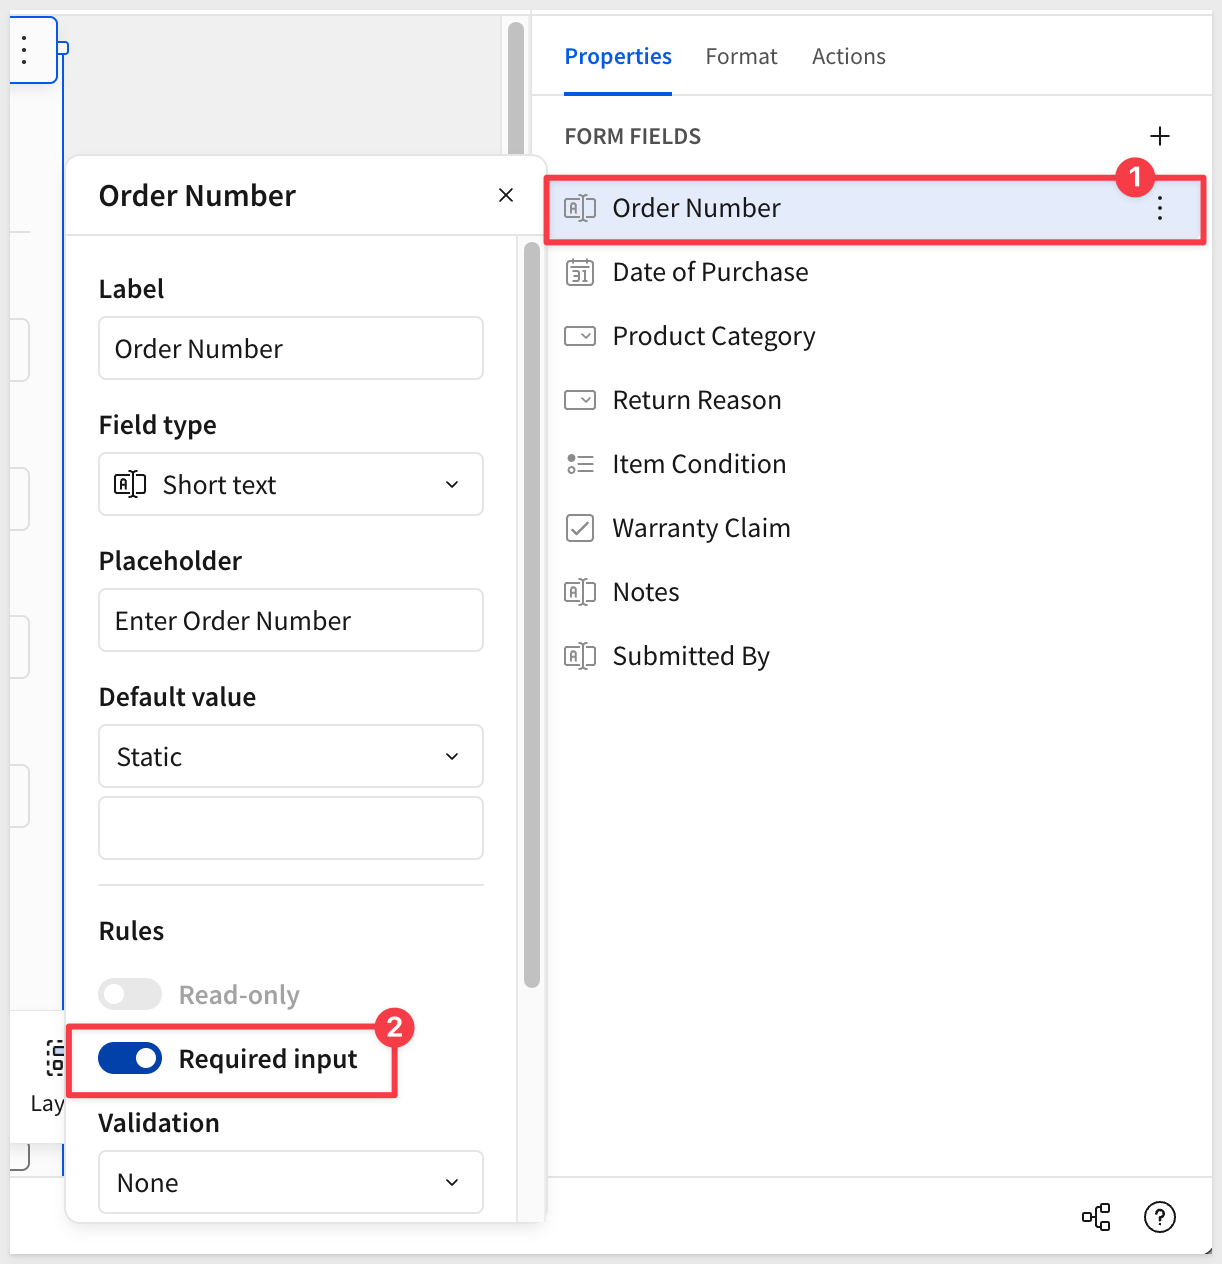Close the Order Number settings popup
1222x1264 pixels.
point(506,195)
